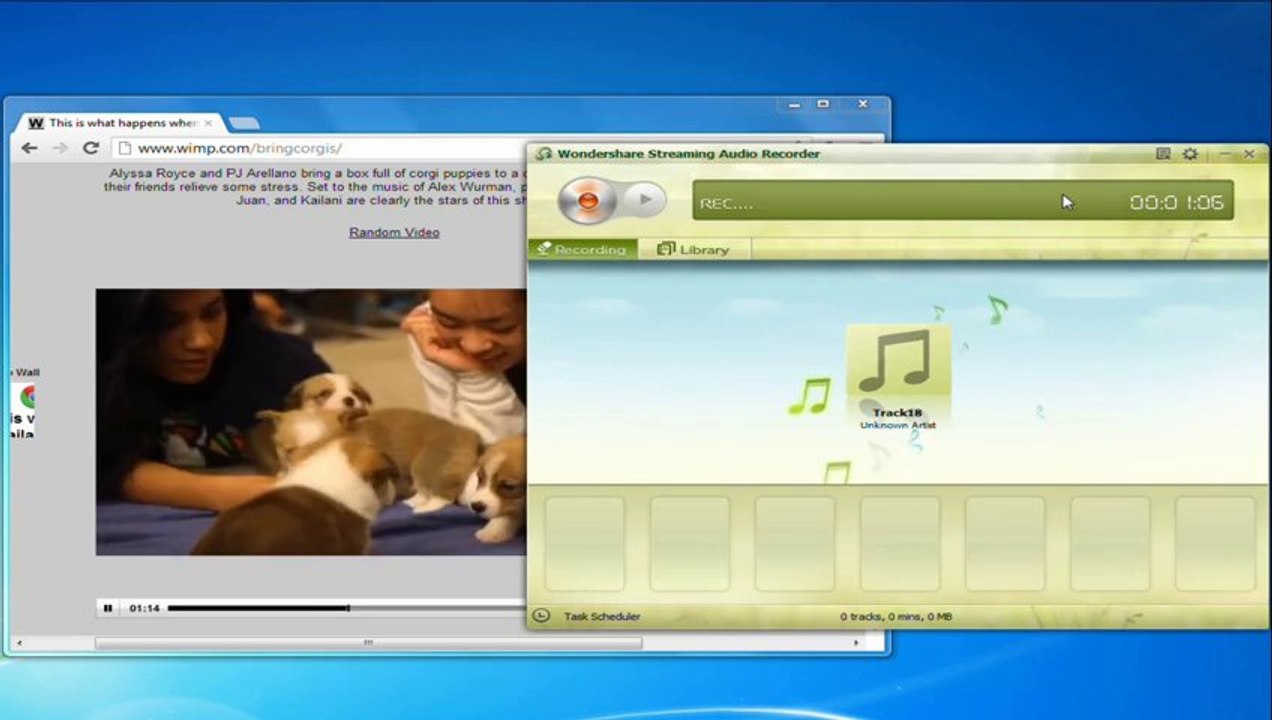Click the REC status display bar
Image resolution: width=1272 pixels, height=720 pixels.
pyautogui.click(x=963, y=201)
